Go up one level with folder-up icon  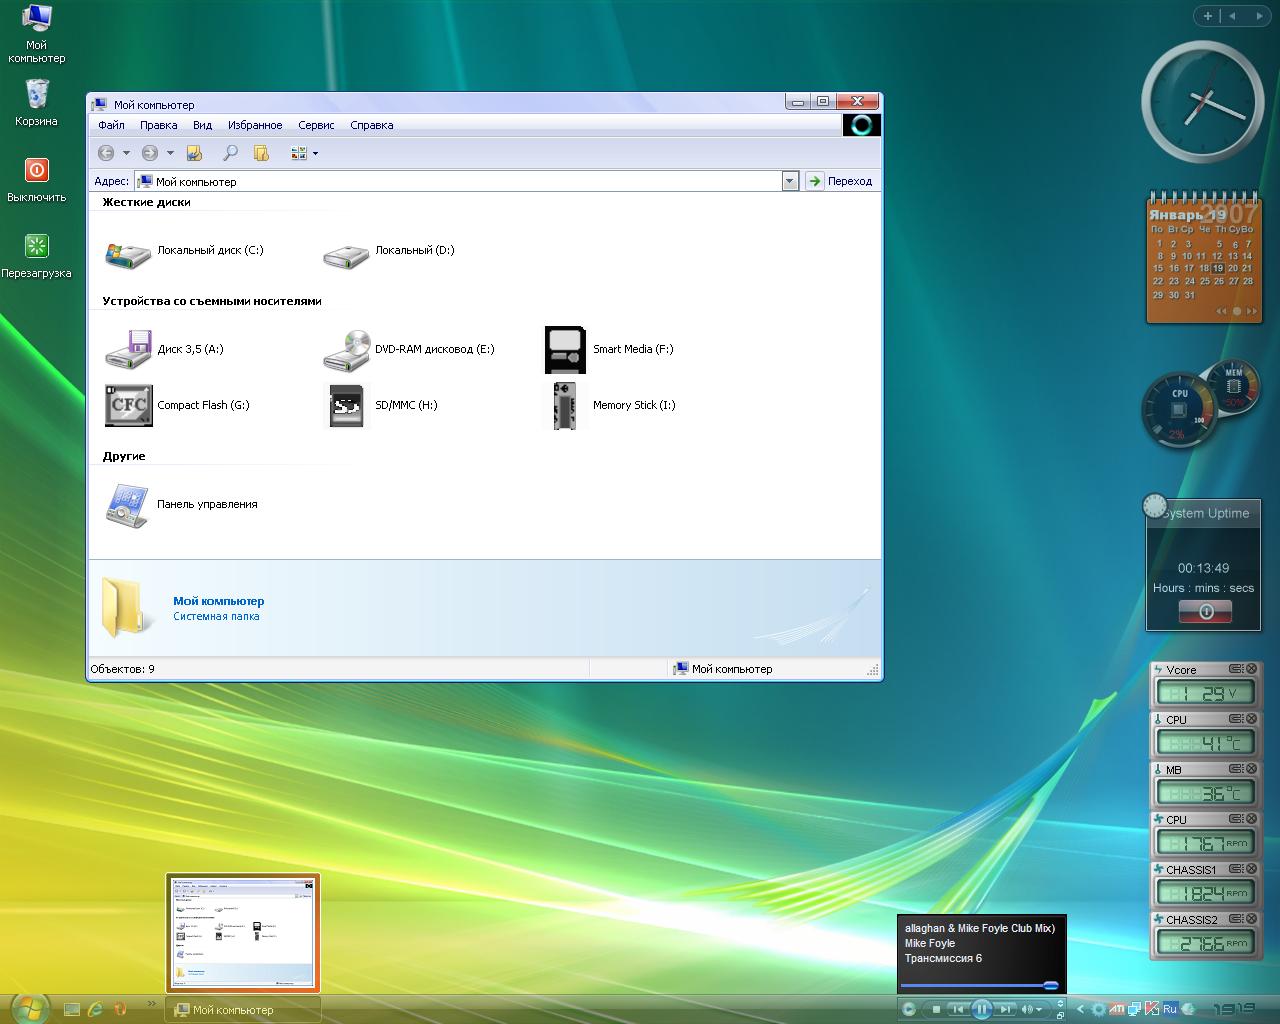(x=194, y=153)
